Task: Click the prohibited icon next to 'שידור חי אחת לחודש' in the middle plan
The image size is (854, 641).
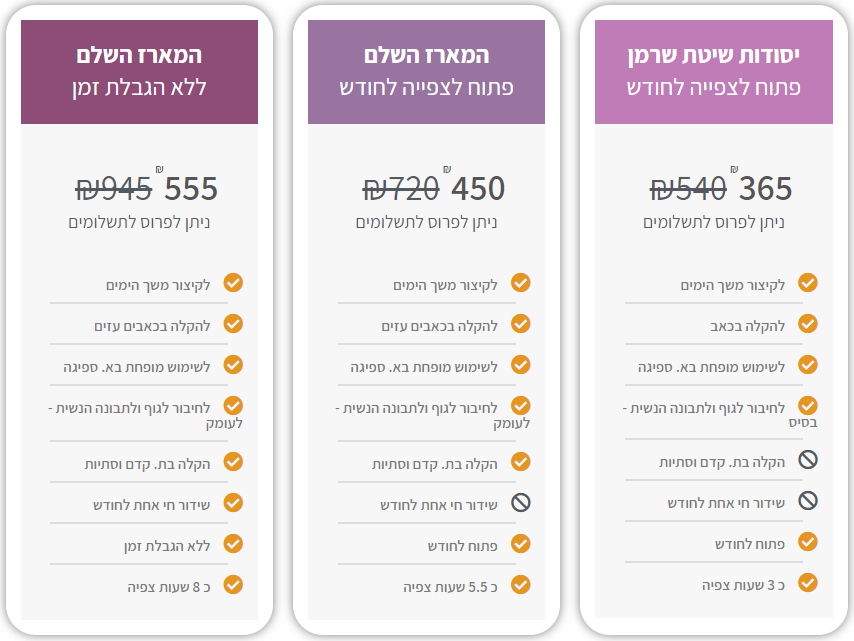Action: pyautogui.click(x=521, y=503)
